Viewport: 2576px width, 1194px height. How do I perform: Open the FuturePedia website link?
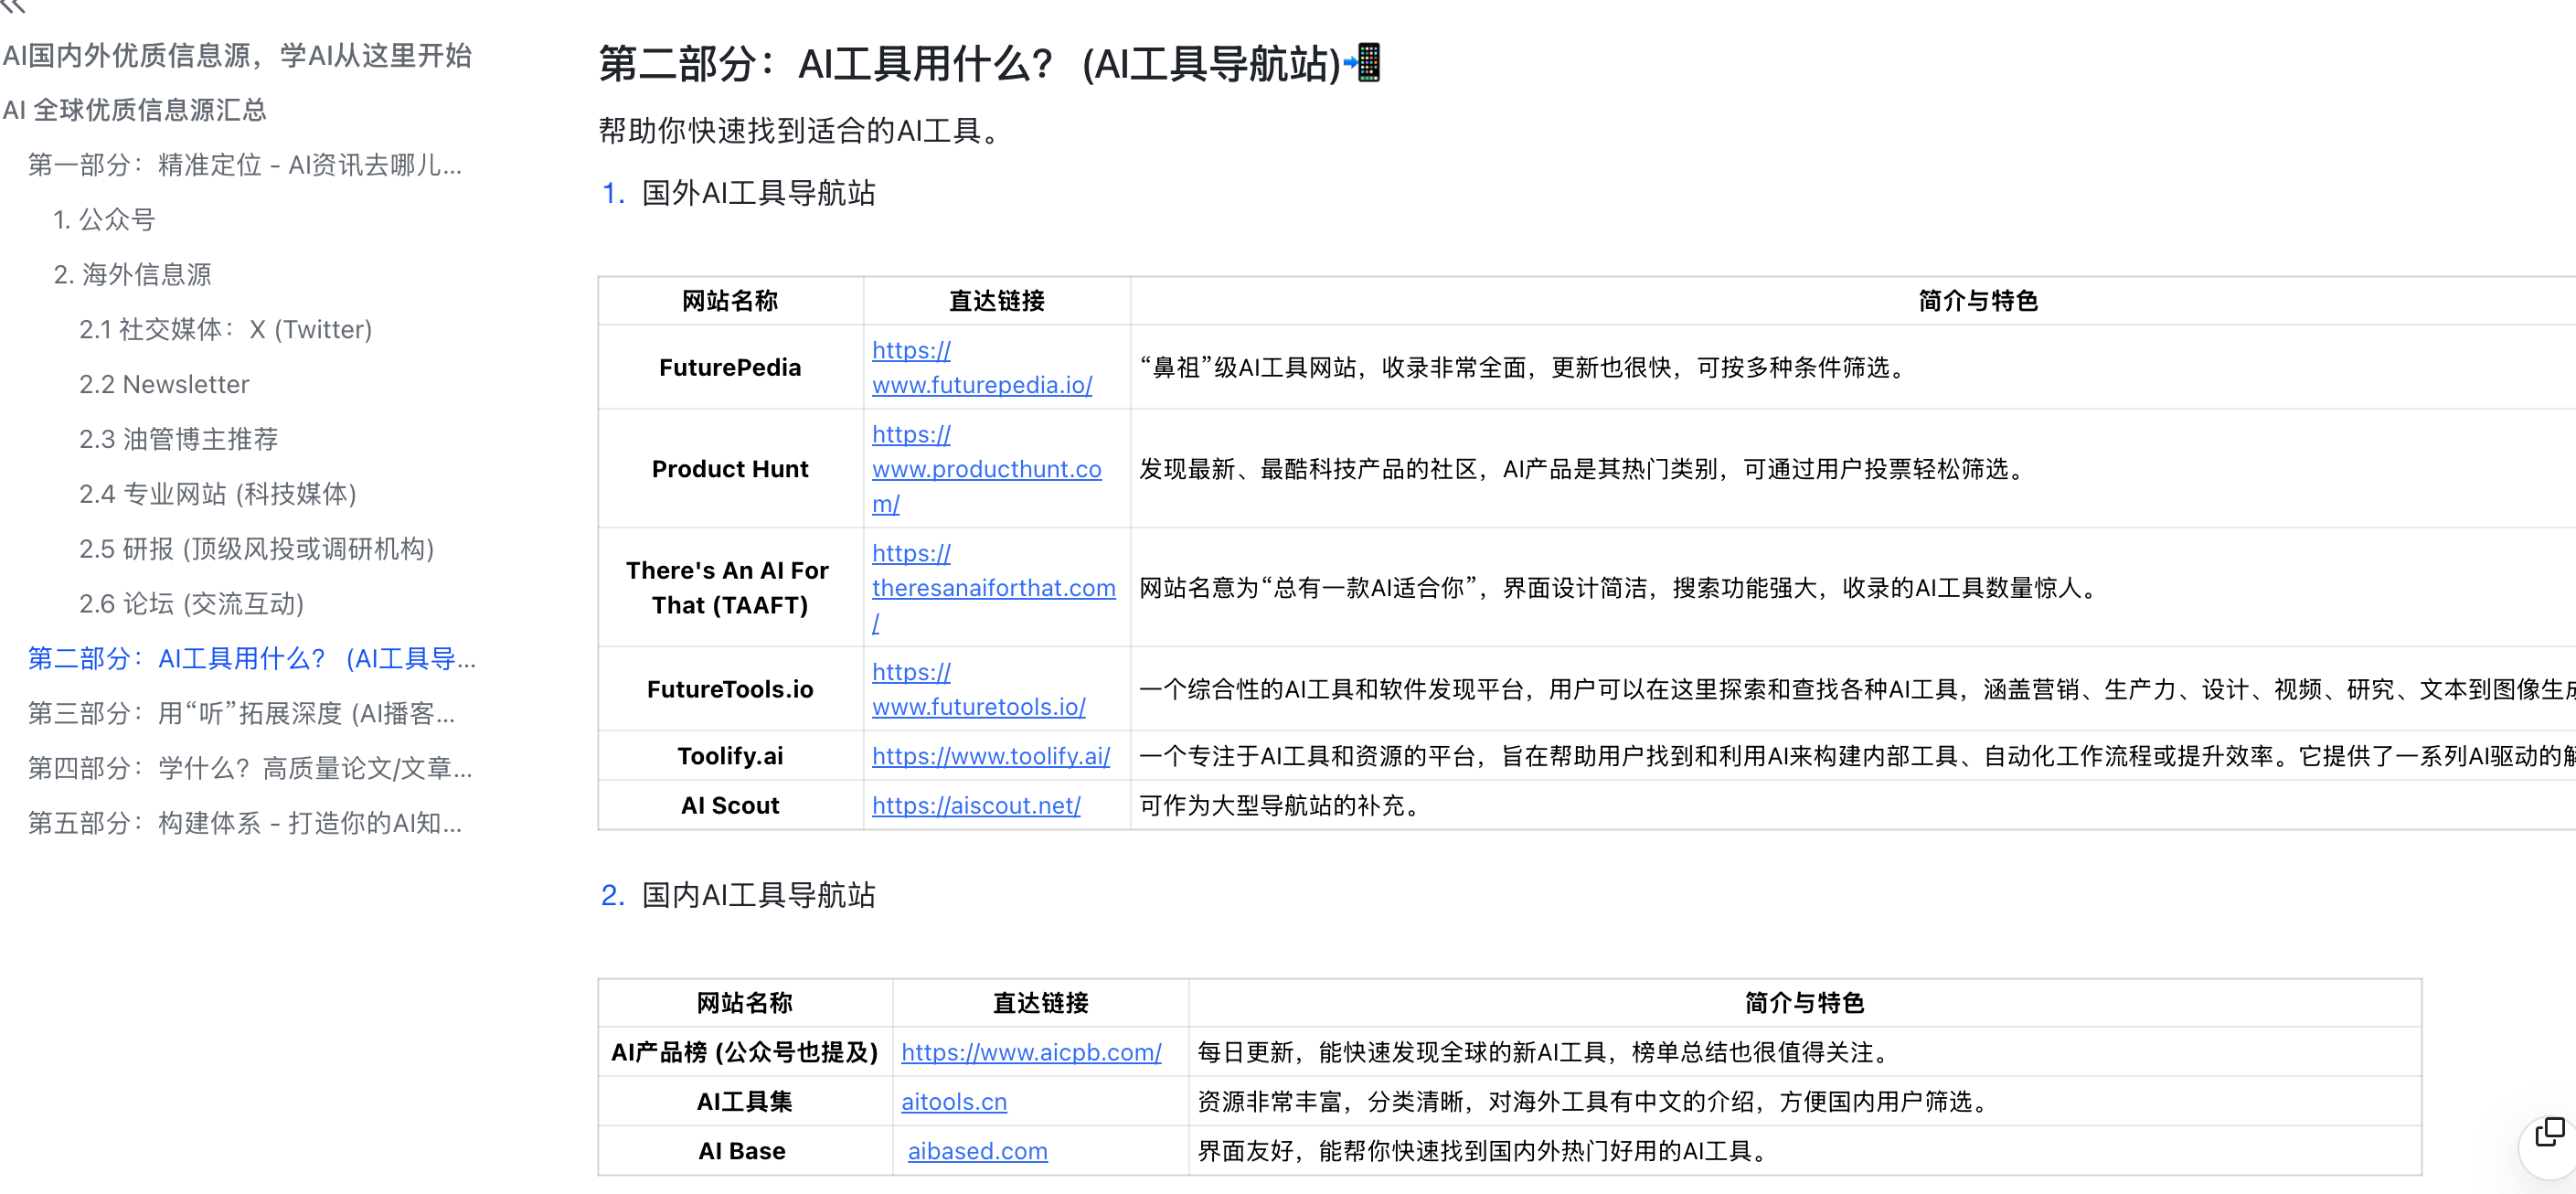pyautogui.click(x=981, y=385)
